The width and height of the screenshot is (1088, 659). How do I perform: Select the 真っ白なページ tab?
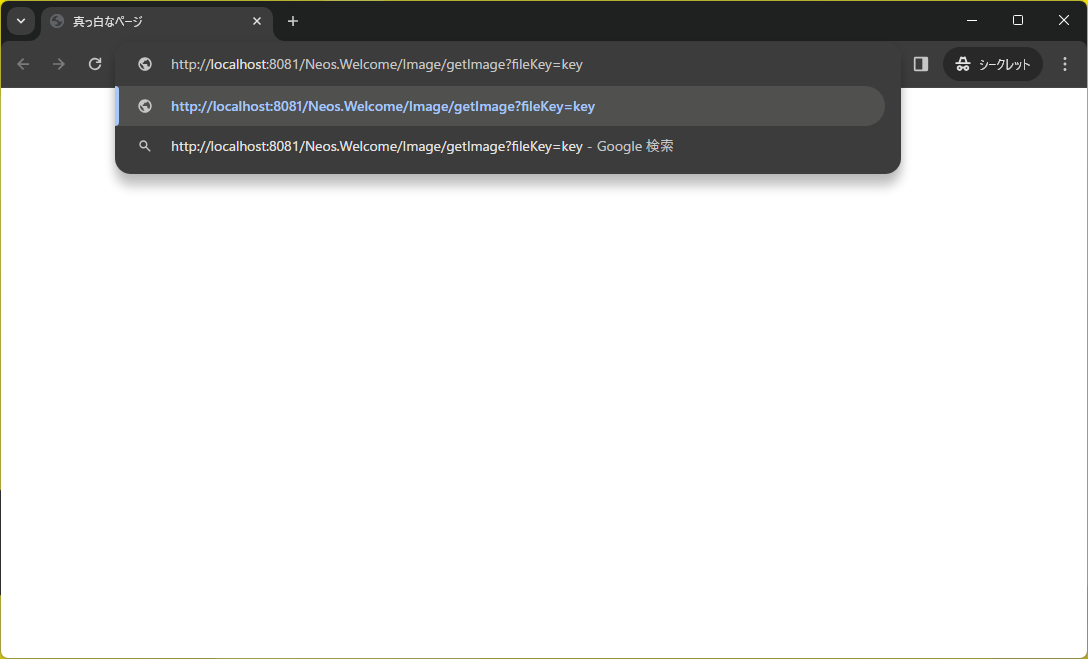157,22
